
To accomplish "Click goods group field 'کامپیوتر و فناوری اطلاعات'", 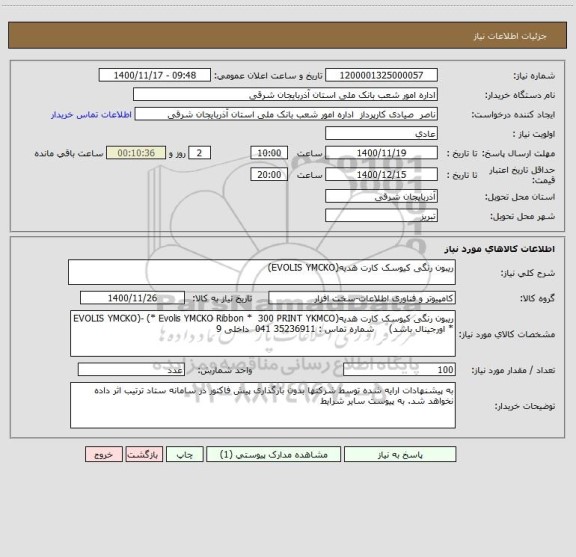I will tap(362, 298).
